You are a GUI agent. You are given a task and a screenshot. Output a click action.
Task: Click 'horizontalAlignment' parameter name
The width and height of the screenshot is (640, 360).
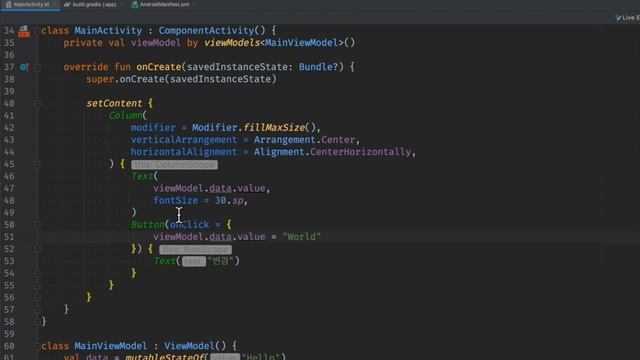pos(184,152)
